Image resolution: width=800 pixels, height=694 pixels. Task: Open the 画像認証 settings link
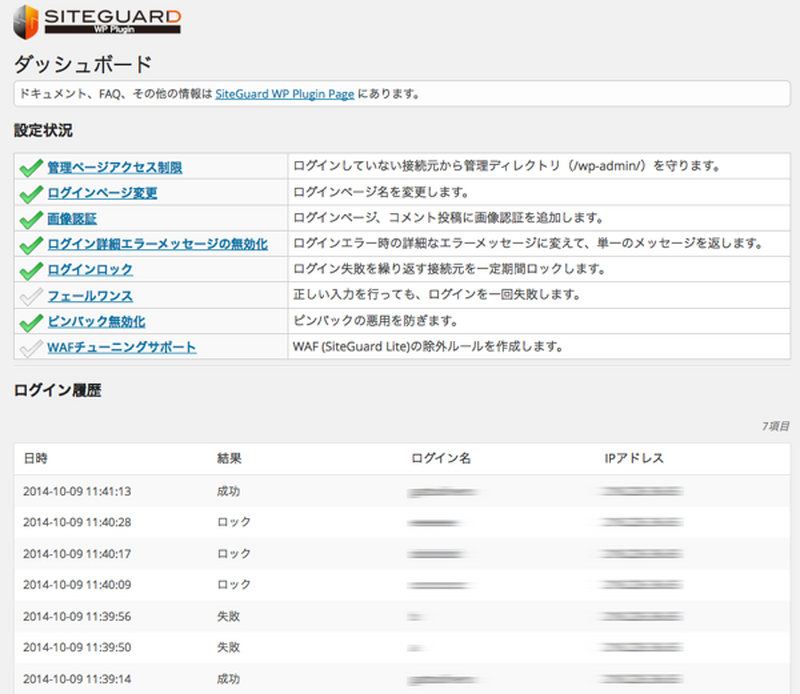coord(72,219)
